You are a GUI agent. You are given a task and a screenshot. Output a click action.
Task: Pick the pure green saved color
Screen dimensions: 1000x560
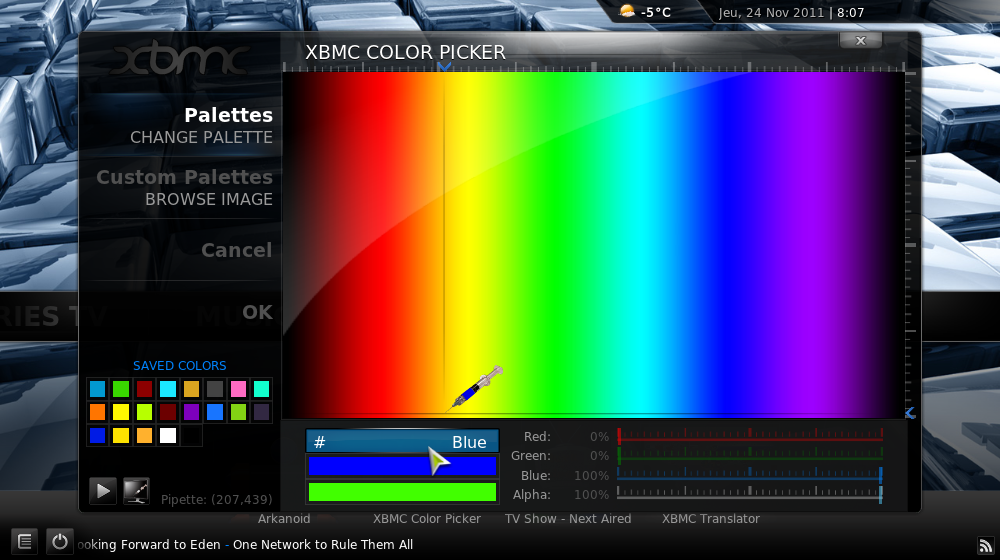121,388
